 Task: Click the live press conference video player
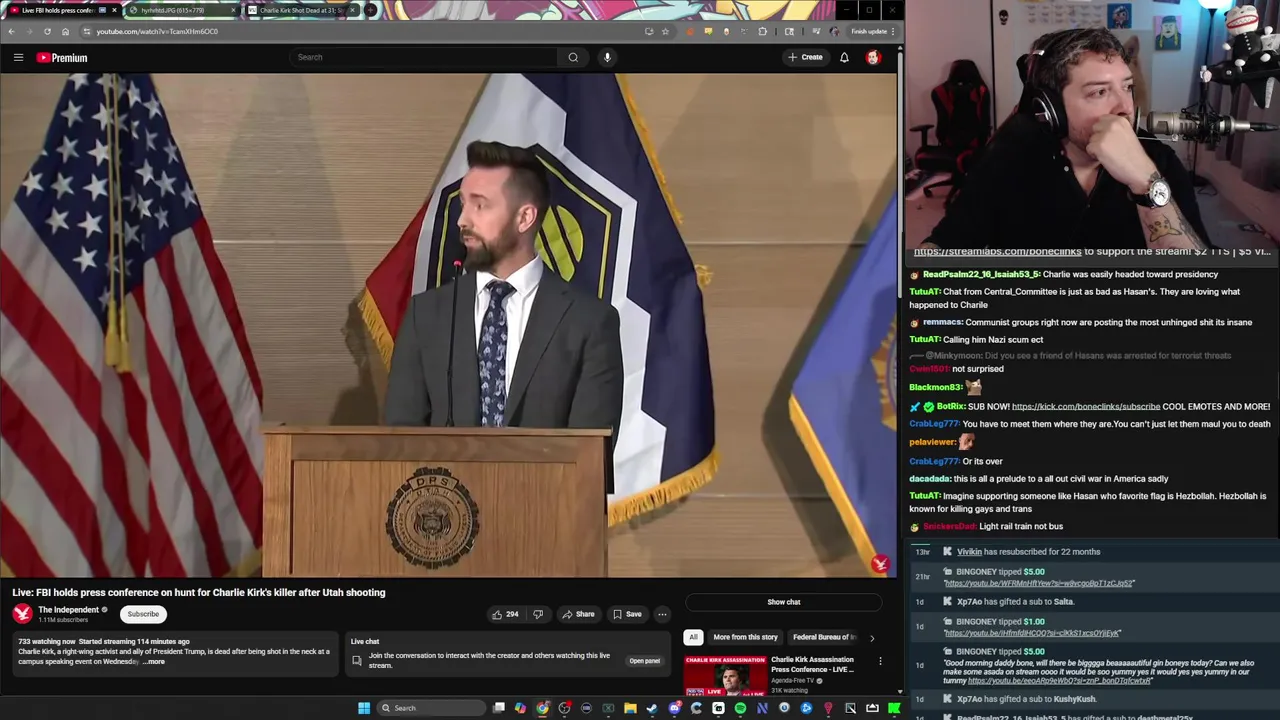pyautogui.click(x=448, y=325)
